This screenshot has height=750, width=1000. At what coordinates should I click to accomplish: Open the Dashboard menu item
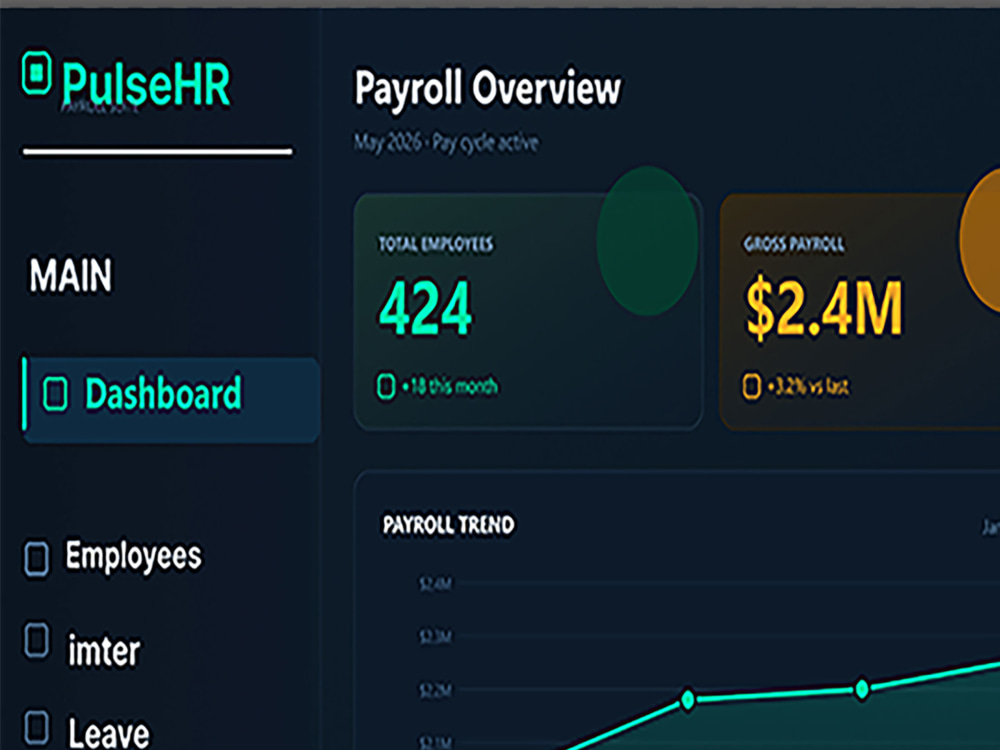point(171,400)
